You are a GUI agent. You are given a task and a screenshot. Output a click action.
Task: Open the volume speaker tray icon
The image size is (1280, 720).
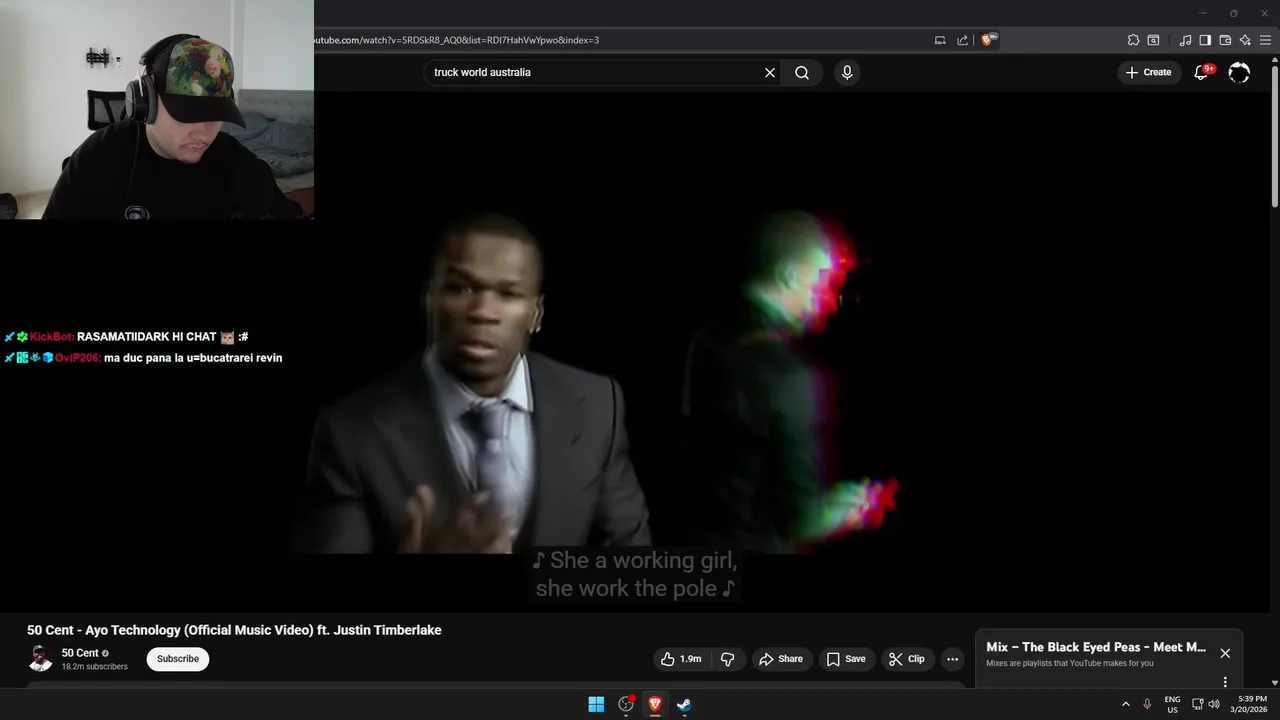pyautogui.click(x=1214, y=704)
